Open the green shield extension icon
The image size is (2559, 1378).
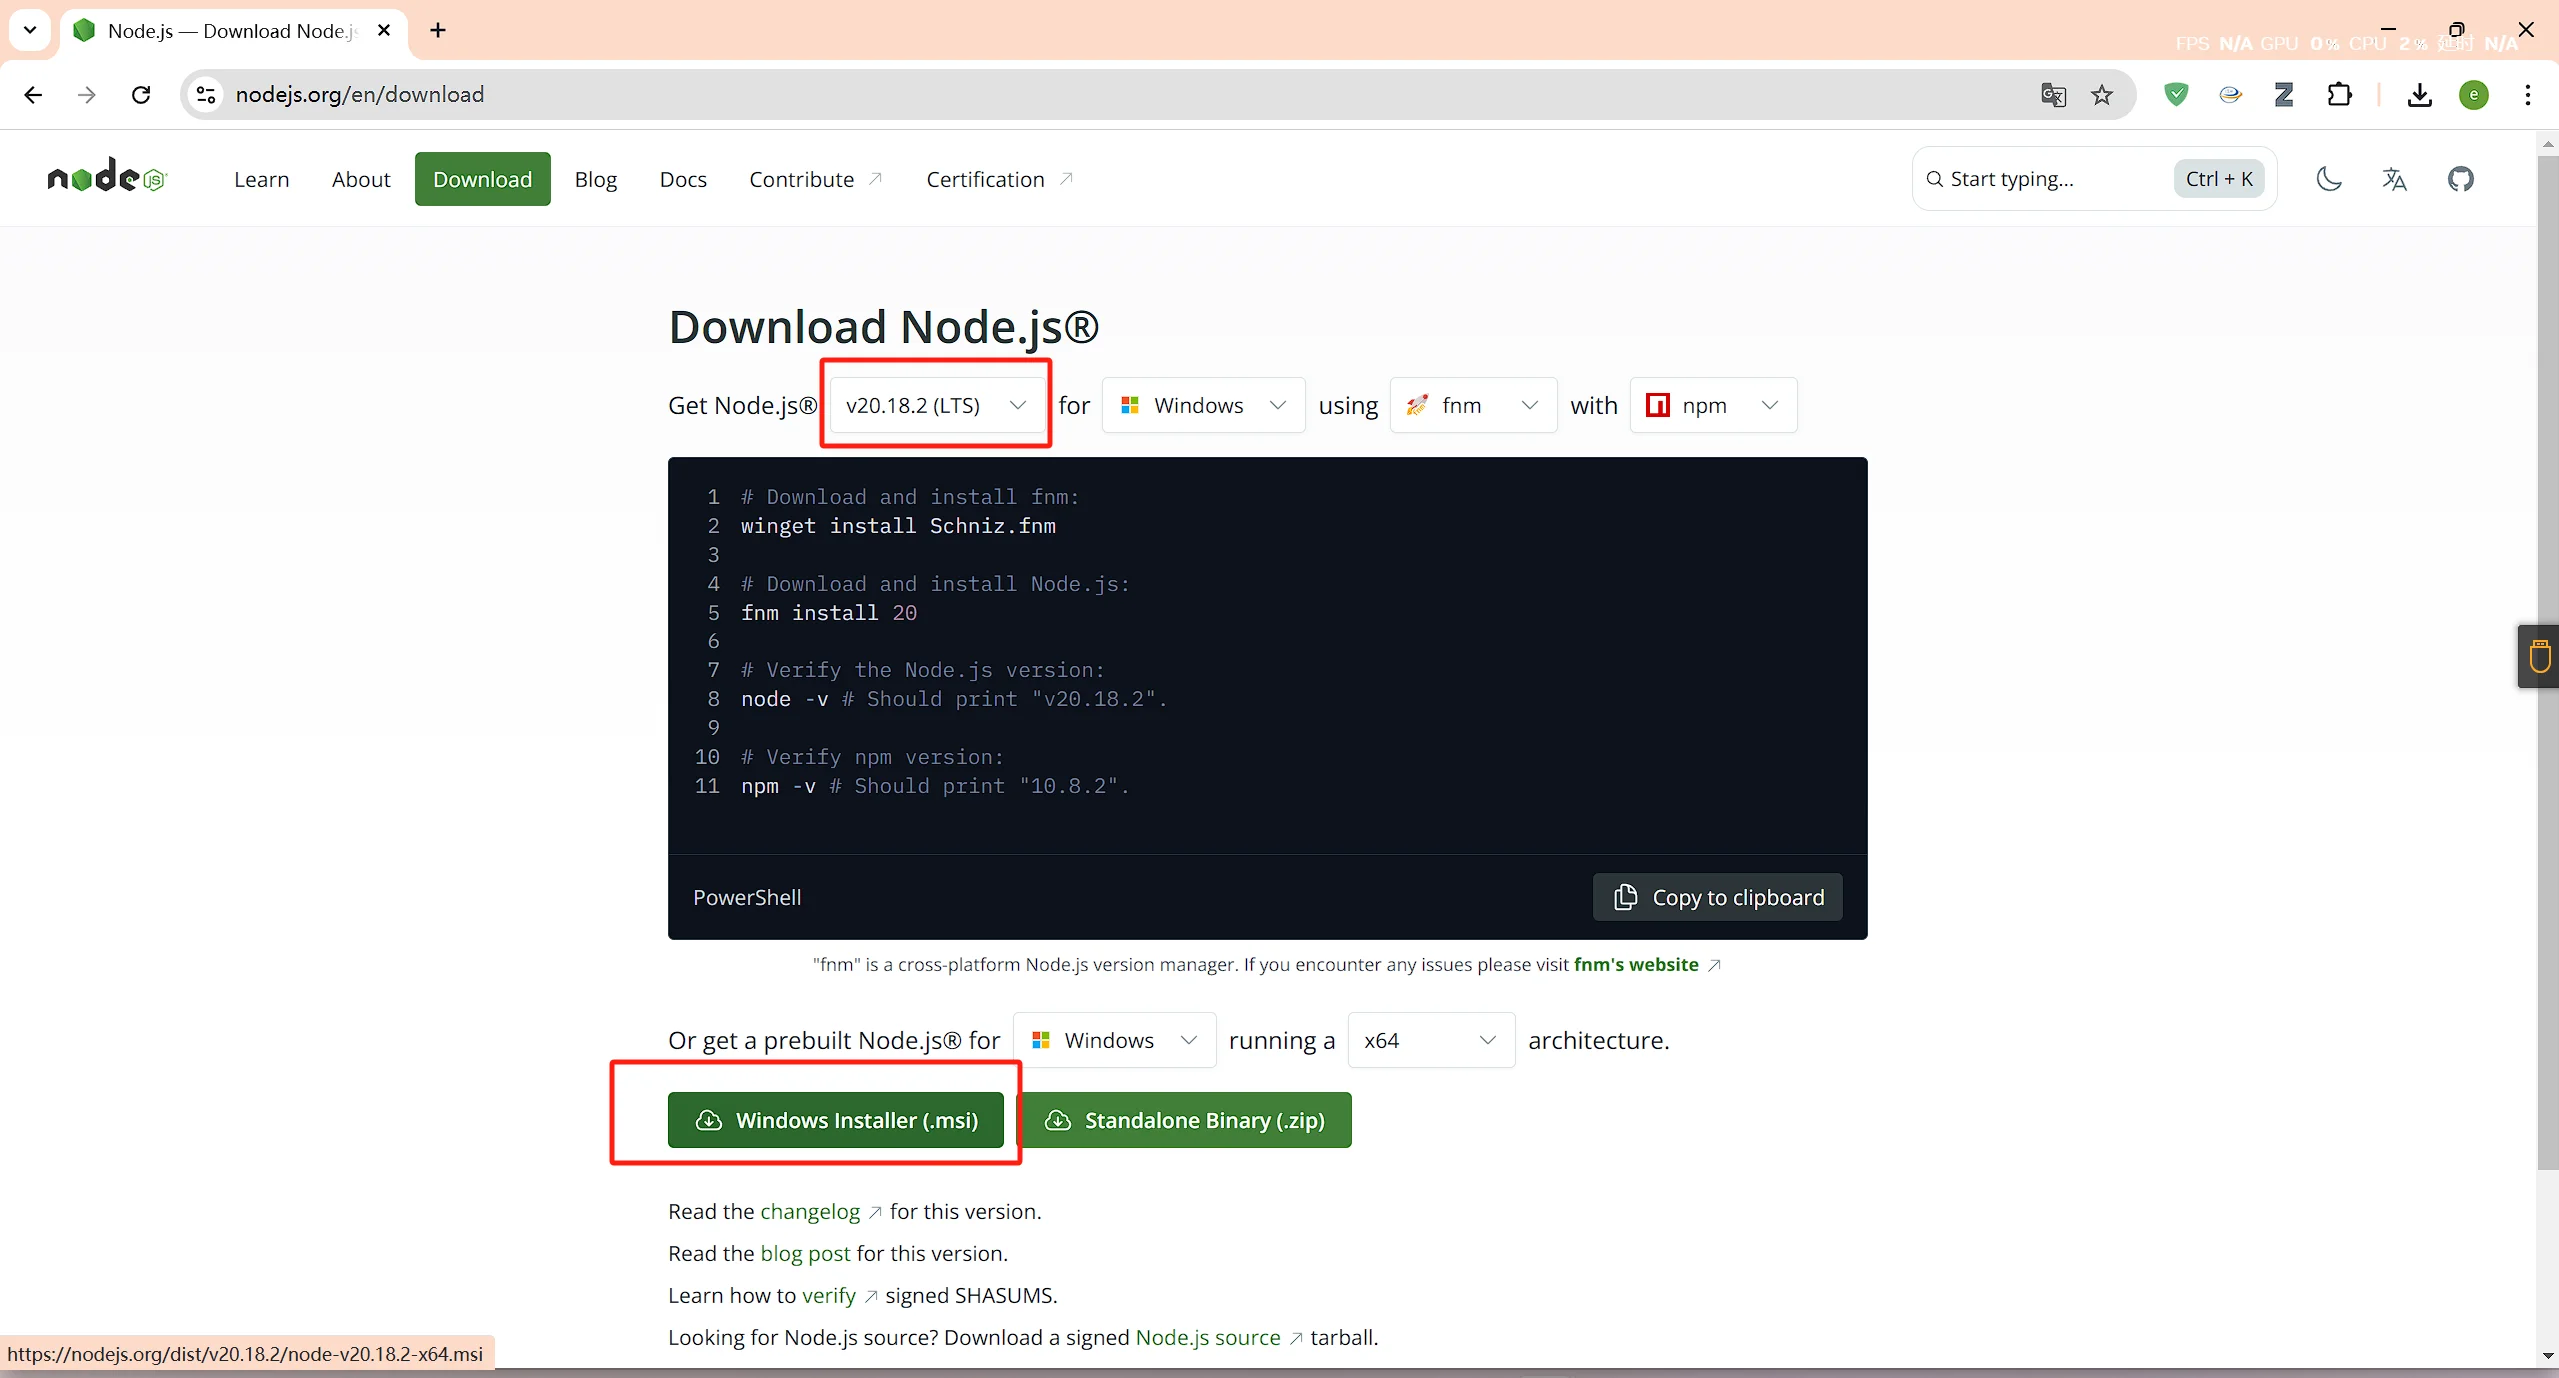(2176, 95)
